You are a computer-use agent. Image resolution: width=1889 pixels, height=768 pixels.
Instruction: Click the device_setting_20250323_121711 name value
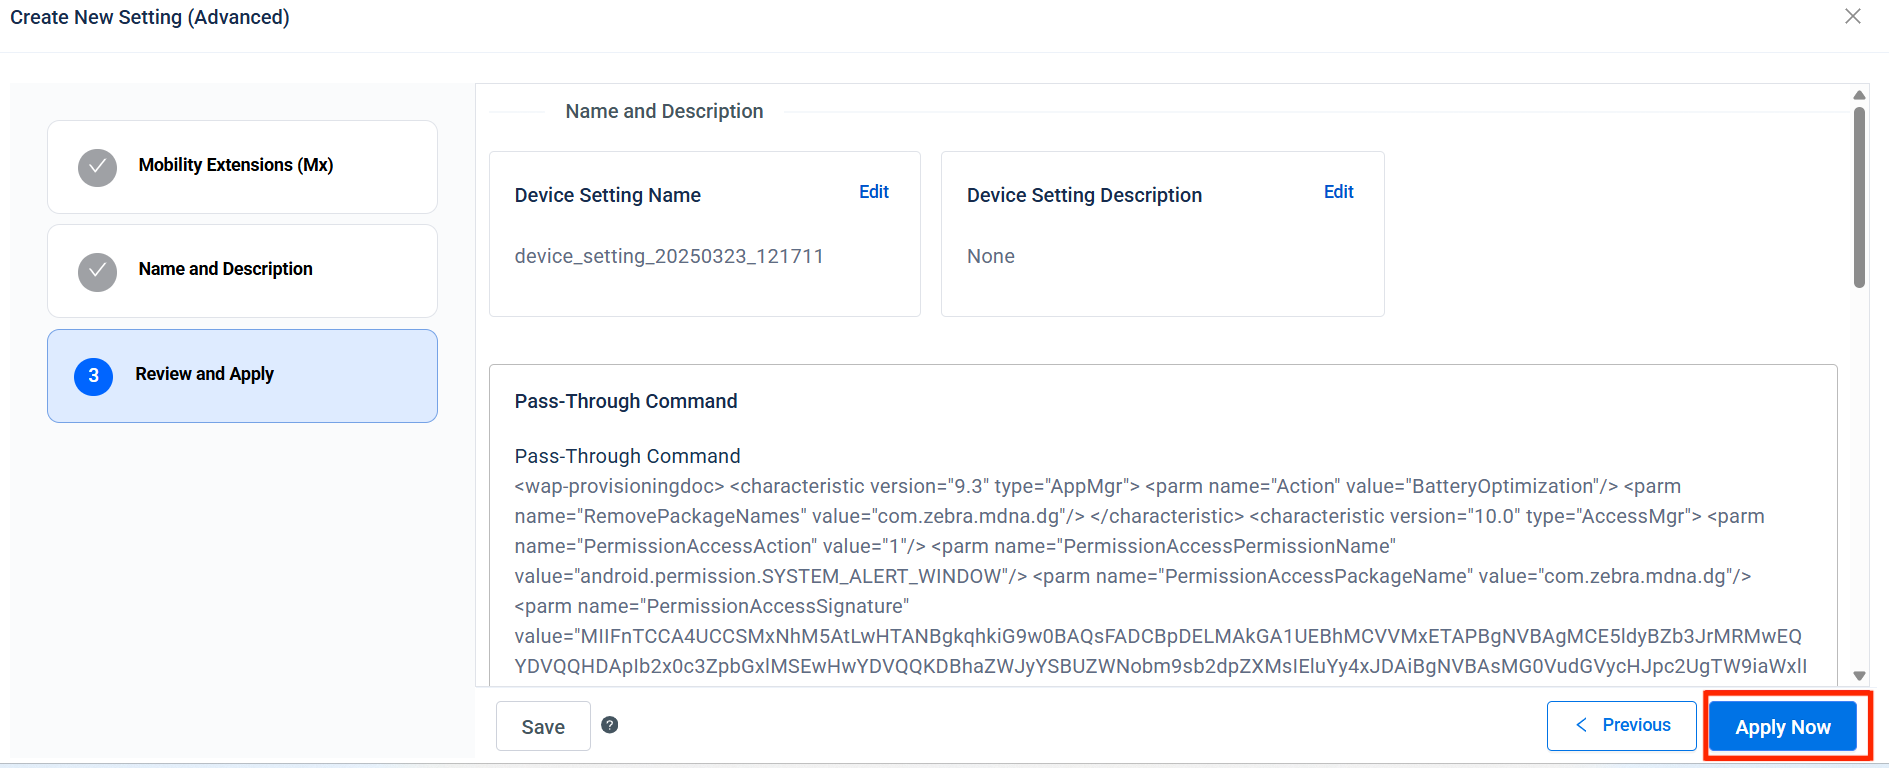coord(668,256)
